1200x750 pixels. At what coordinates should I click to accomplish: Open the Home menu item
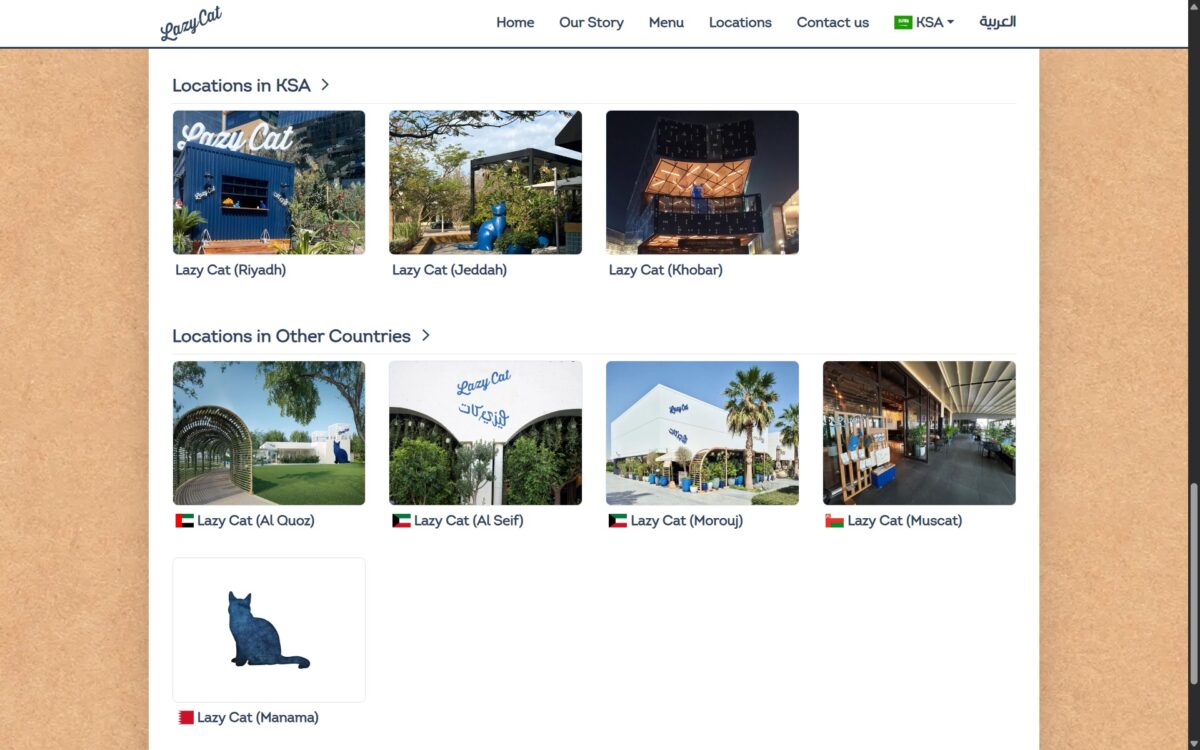point(515,22)
